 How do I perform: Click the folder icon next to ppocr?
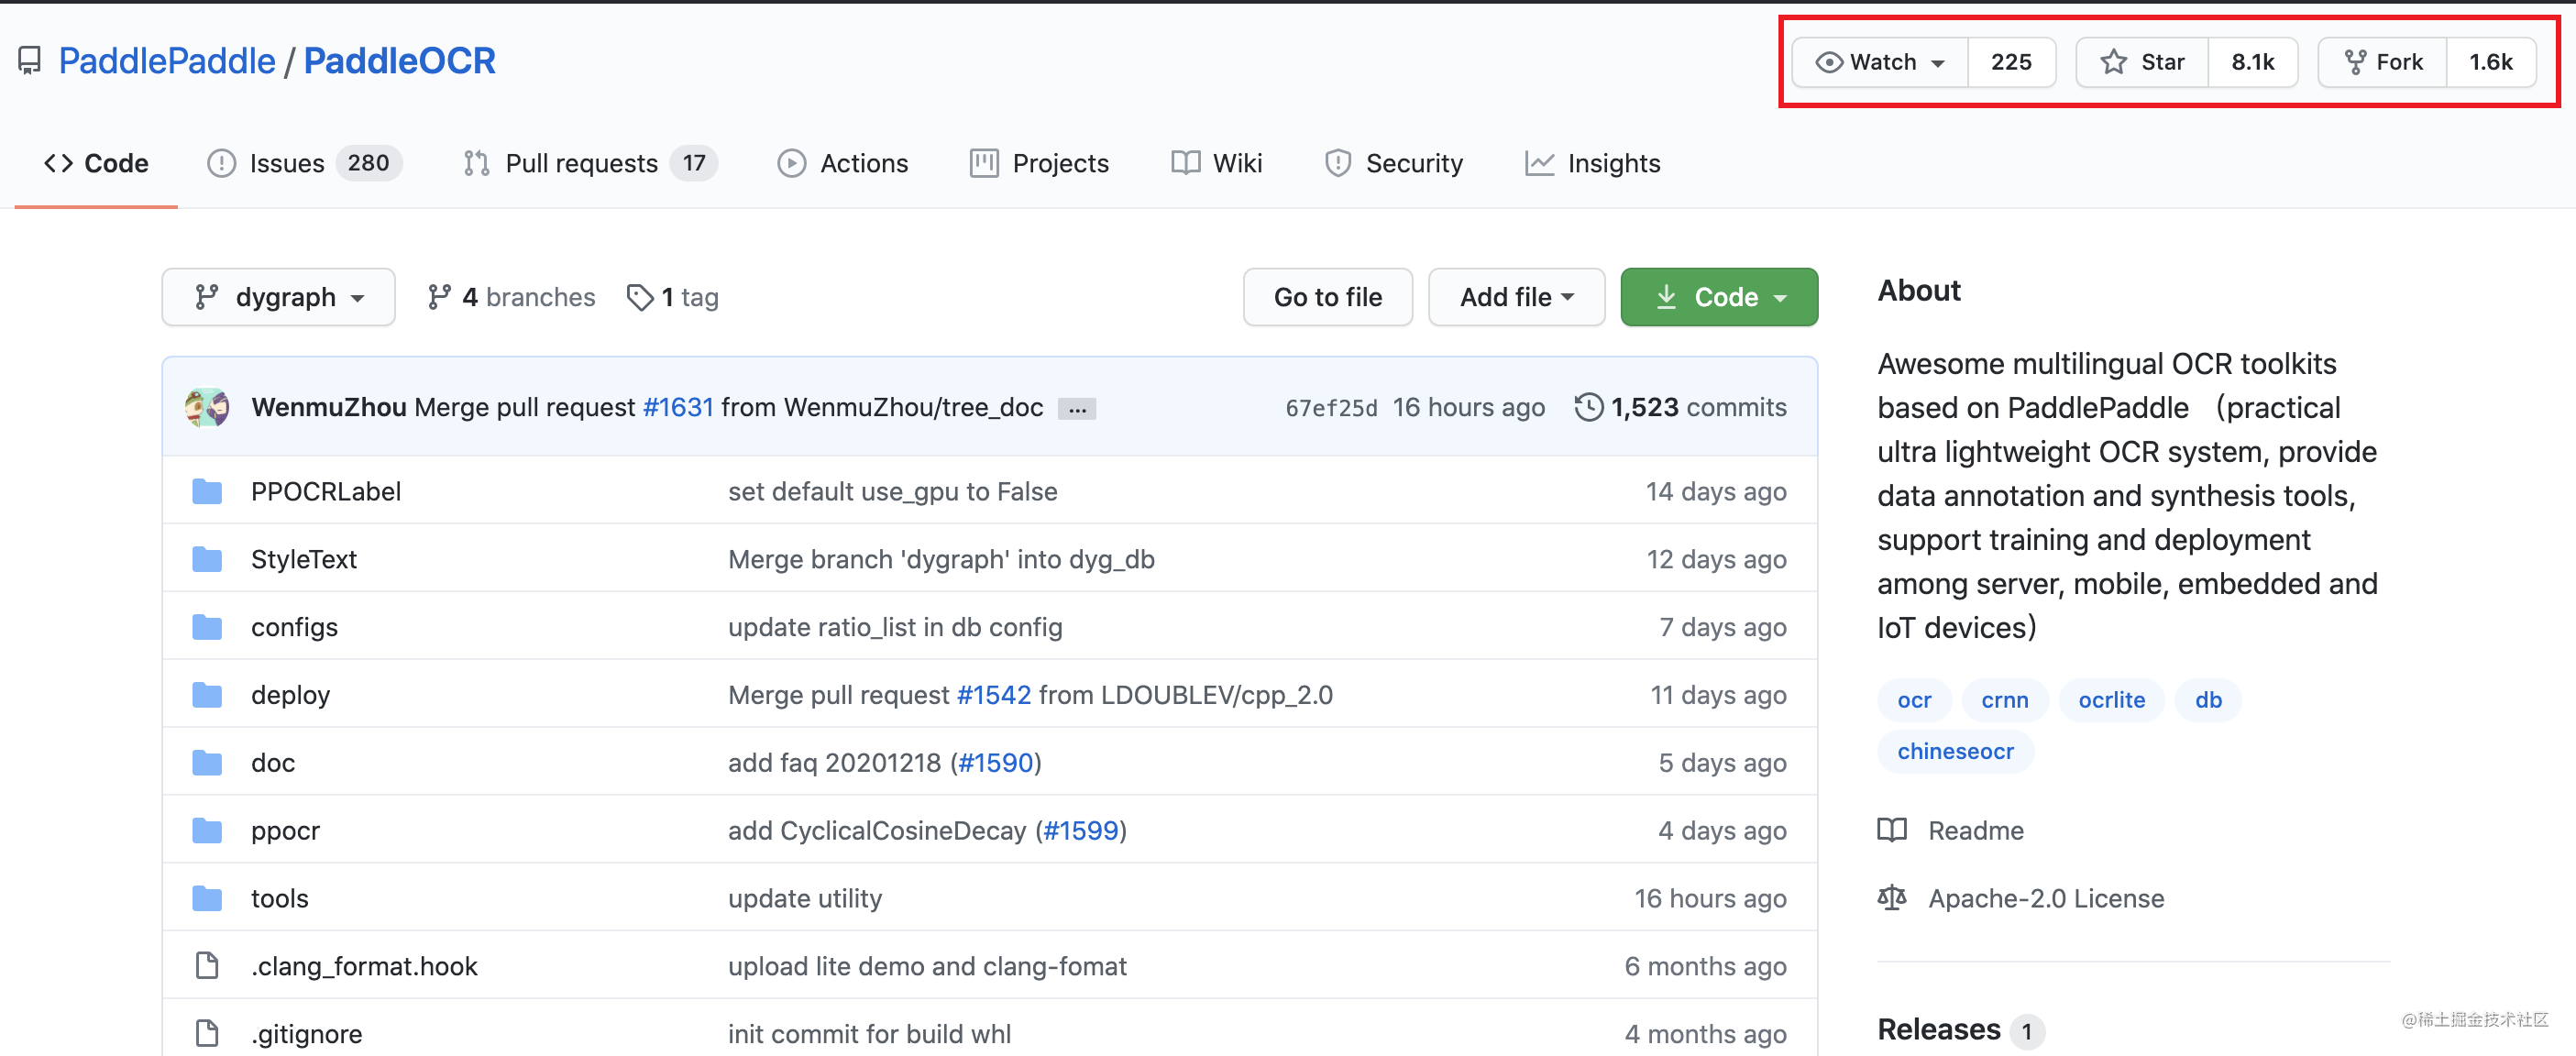pos(207,831)
